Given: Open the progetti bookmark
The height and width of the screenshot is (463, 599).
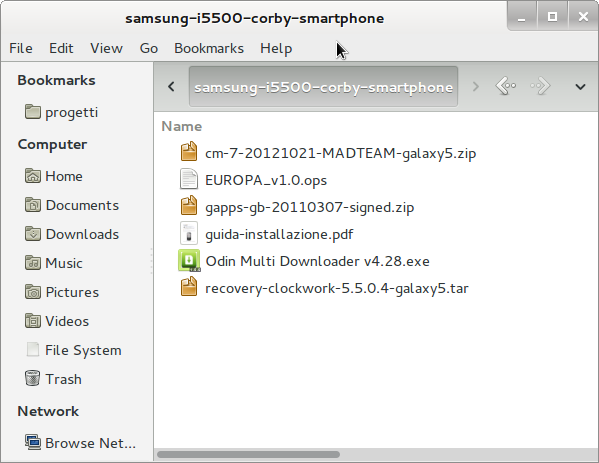Looking at the screenshot, I should [x=62, y=112].
